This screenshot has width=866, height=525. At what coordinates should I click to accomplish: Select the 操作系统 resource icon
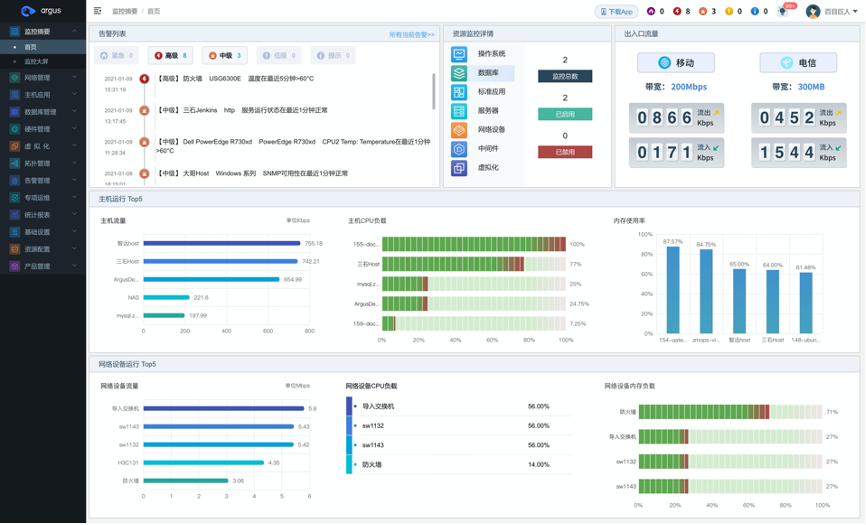(459, 54)
